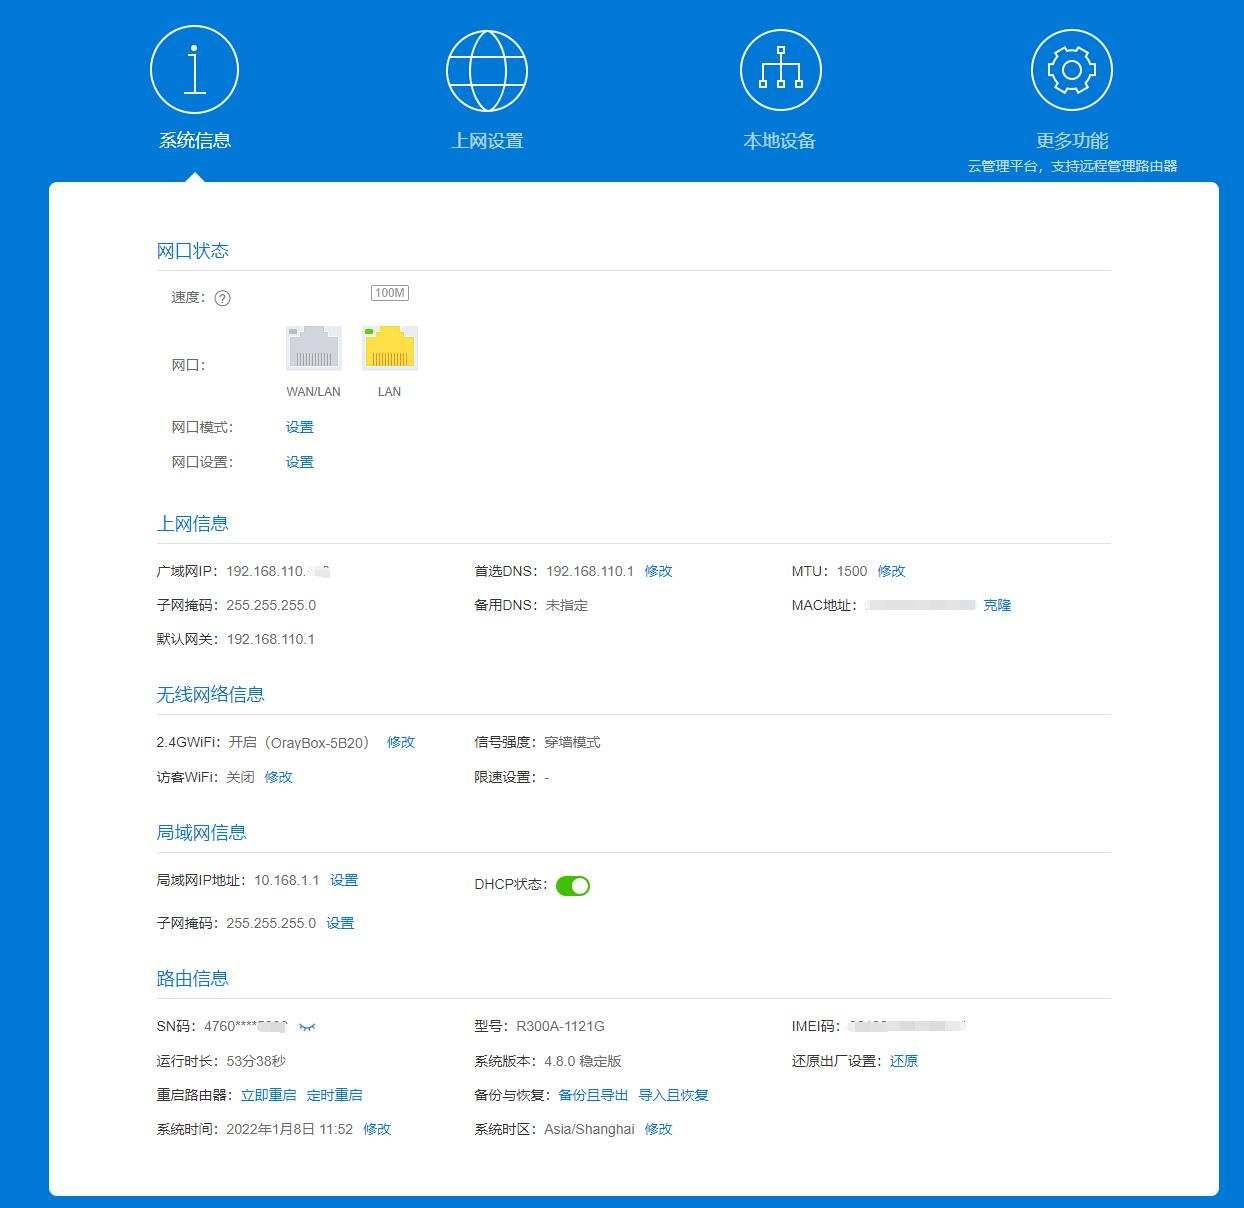Screen dimensions: 1244x1208
Task: Switch to the 更多功能 tab label
Action: [x=1072, y=141]
